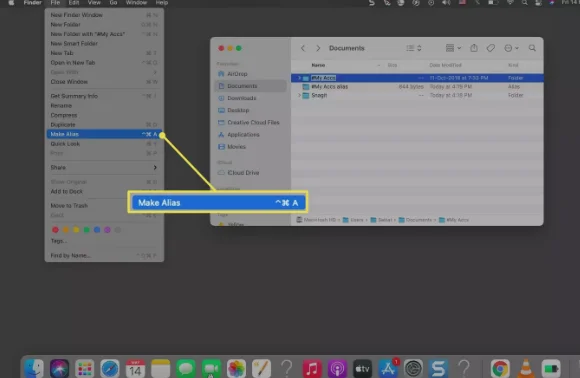
Task: Click Macintosh HD in the path bar
Action: 316,220
